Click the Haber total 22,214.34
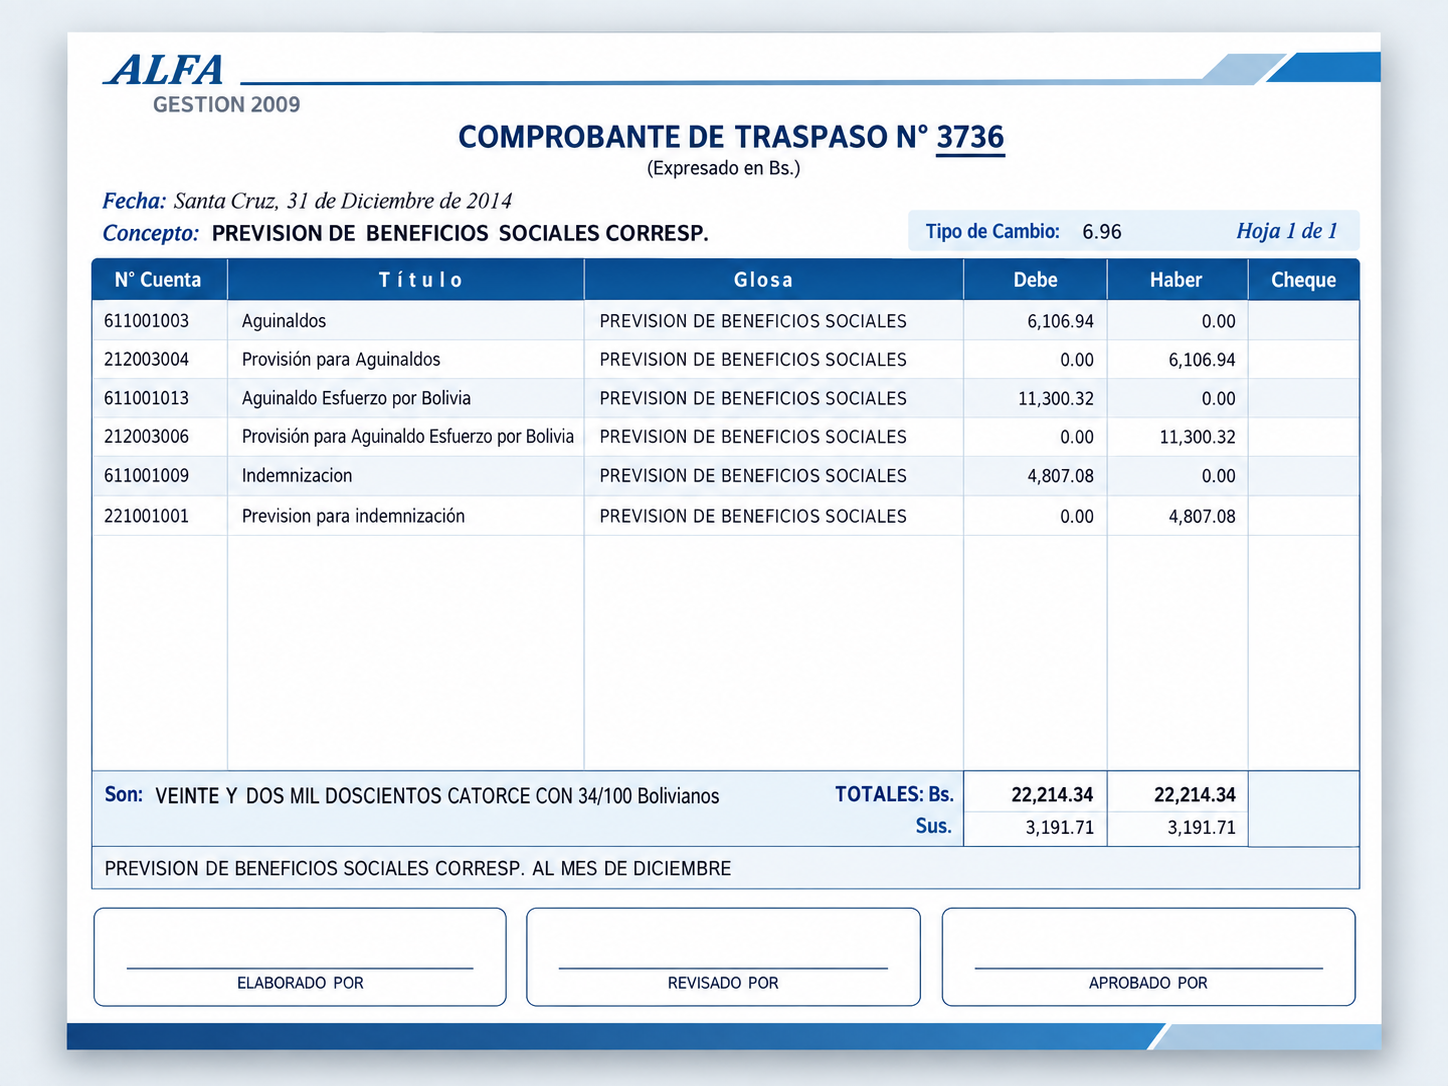 point(1195,795)
